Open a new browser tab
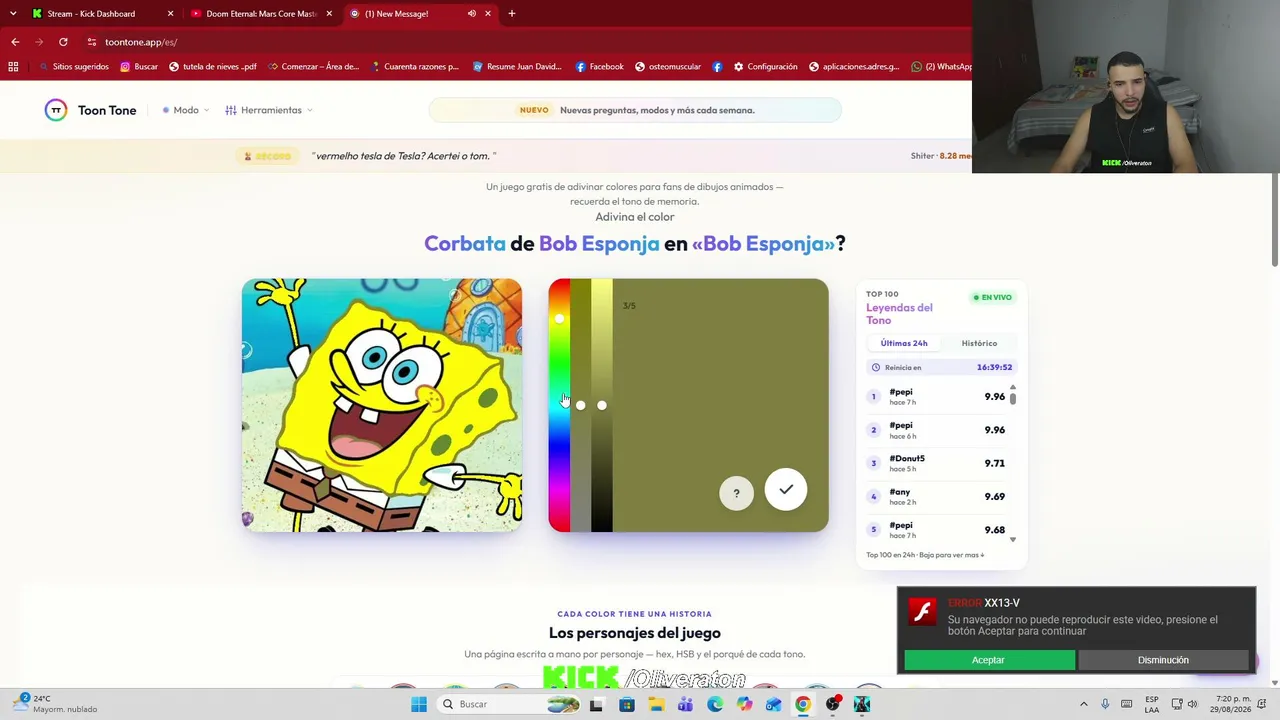The image size is (1280, 720). point(512,14)
